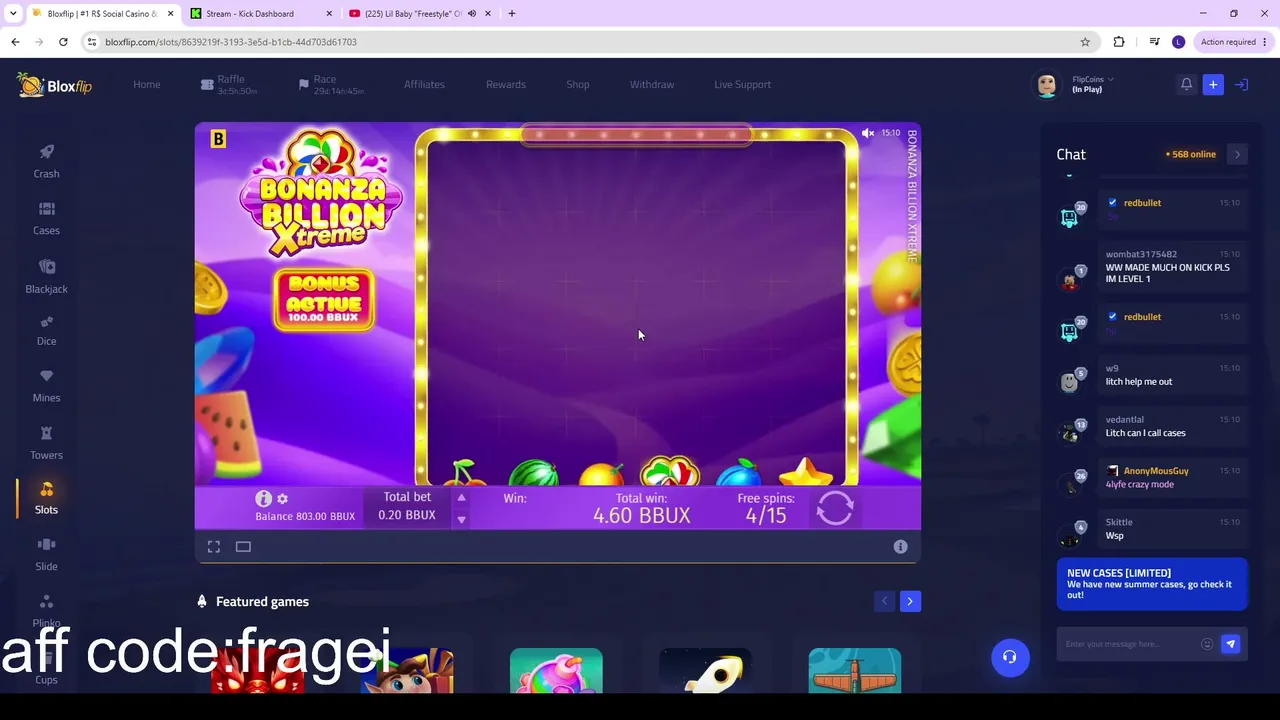Viewport: 1280px width, 720px height.
Task: Go to Blackjack game
Action: [46, 276]
